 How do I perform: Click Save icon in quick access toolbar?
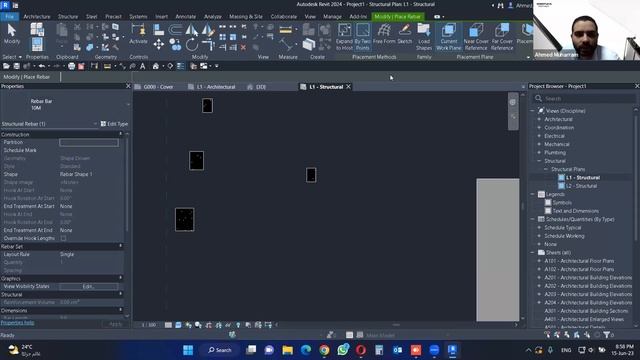point(16,66)
